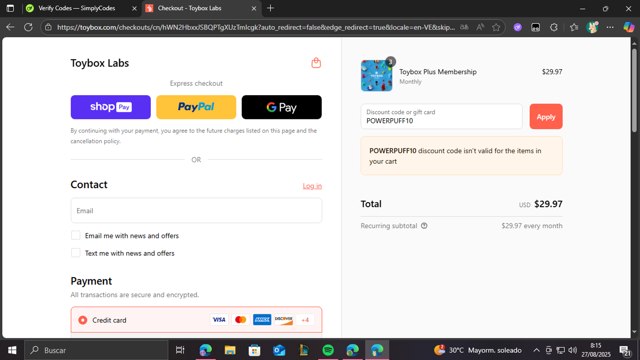View site information lock icon
The height and width of the screenshot is (360, 640).
click(x=48, y=27)
